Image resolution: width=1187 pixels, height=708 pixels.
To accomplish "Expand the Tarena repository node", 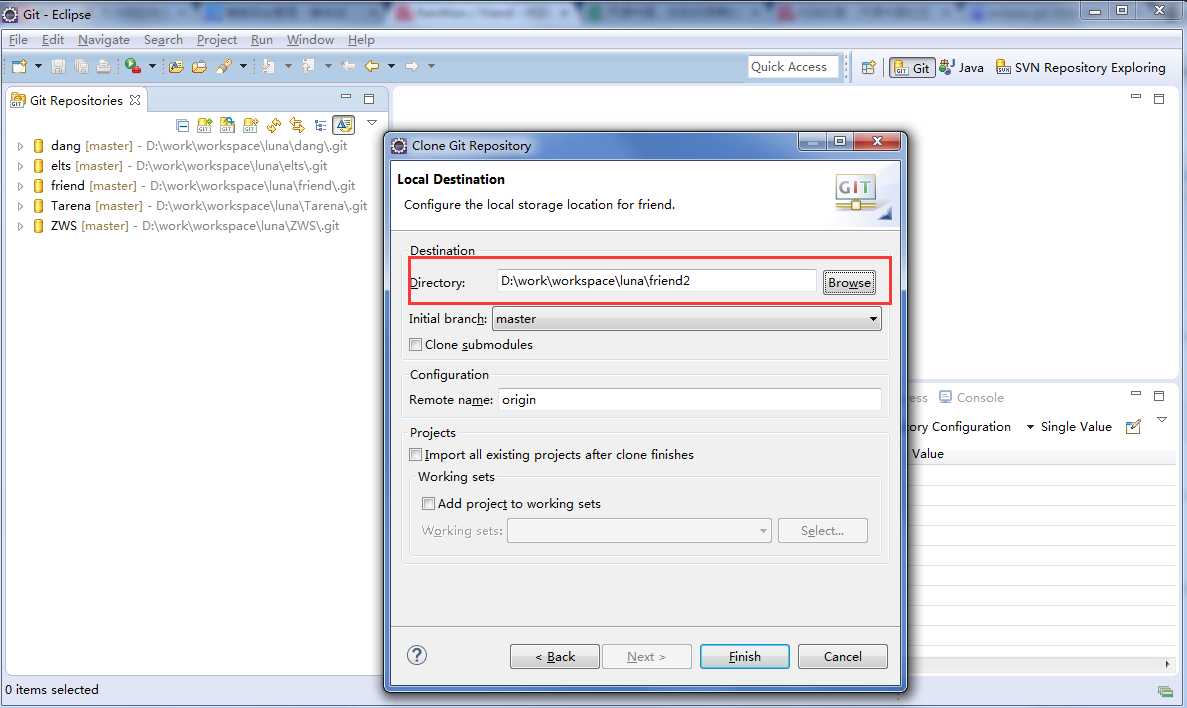I will [20, 206].
